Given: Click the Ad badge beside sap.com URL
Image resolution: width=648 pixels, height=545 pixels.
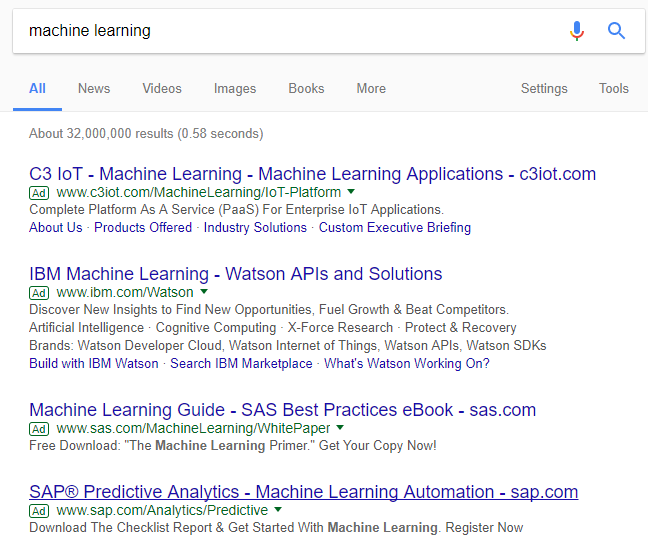Looking at the screenshot, I should point(39,511).
